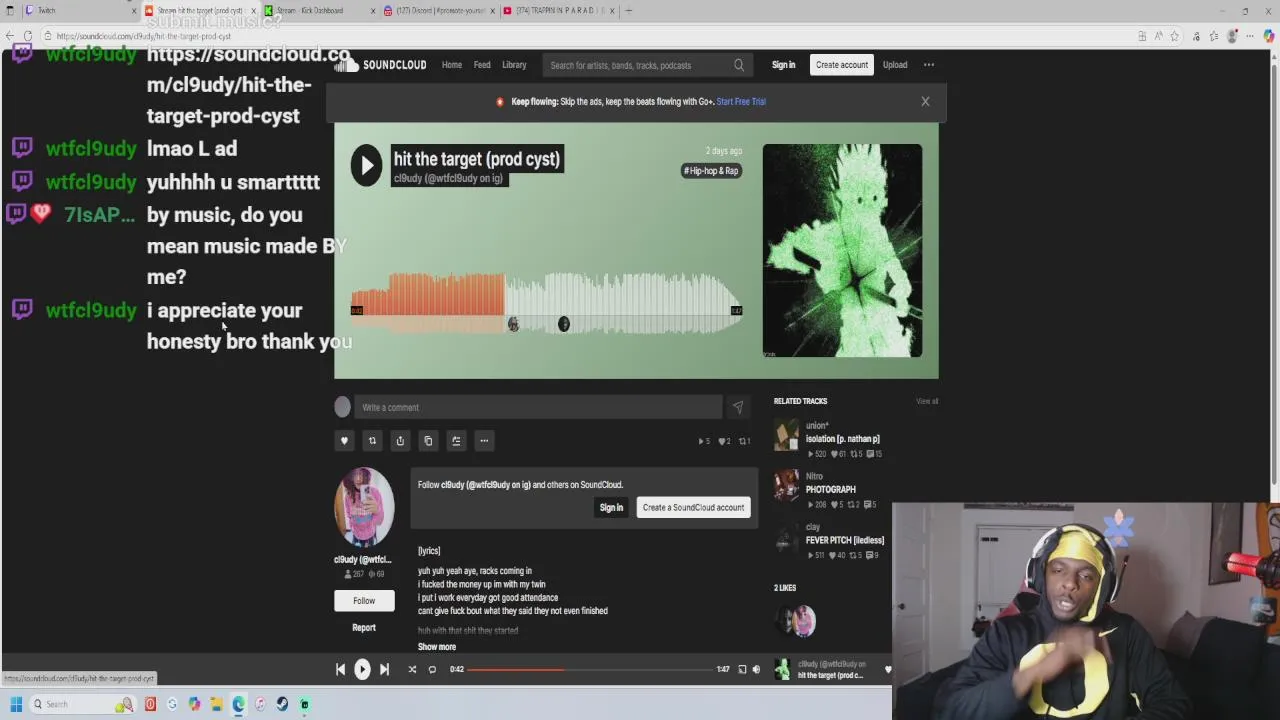Click the isolation track thumbnail

tap(787, 436)
